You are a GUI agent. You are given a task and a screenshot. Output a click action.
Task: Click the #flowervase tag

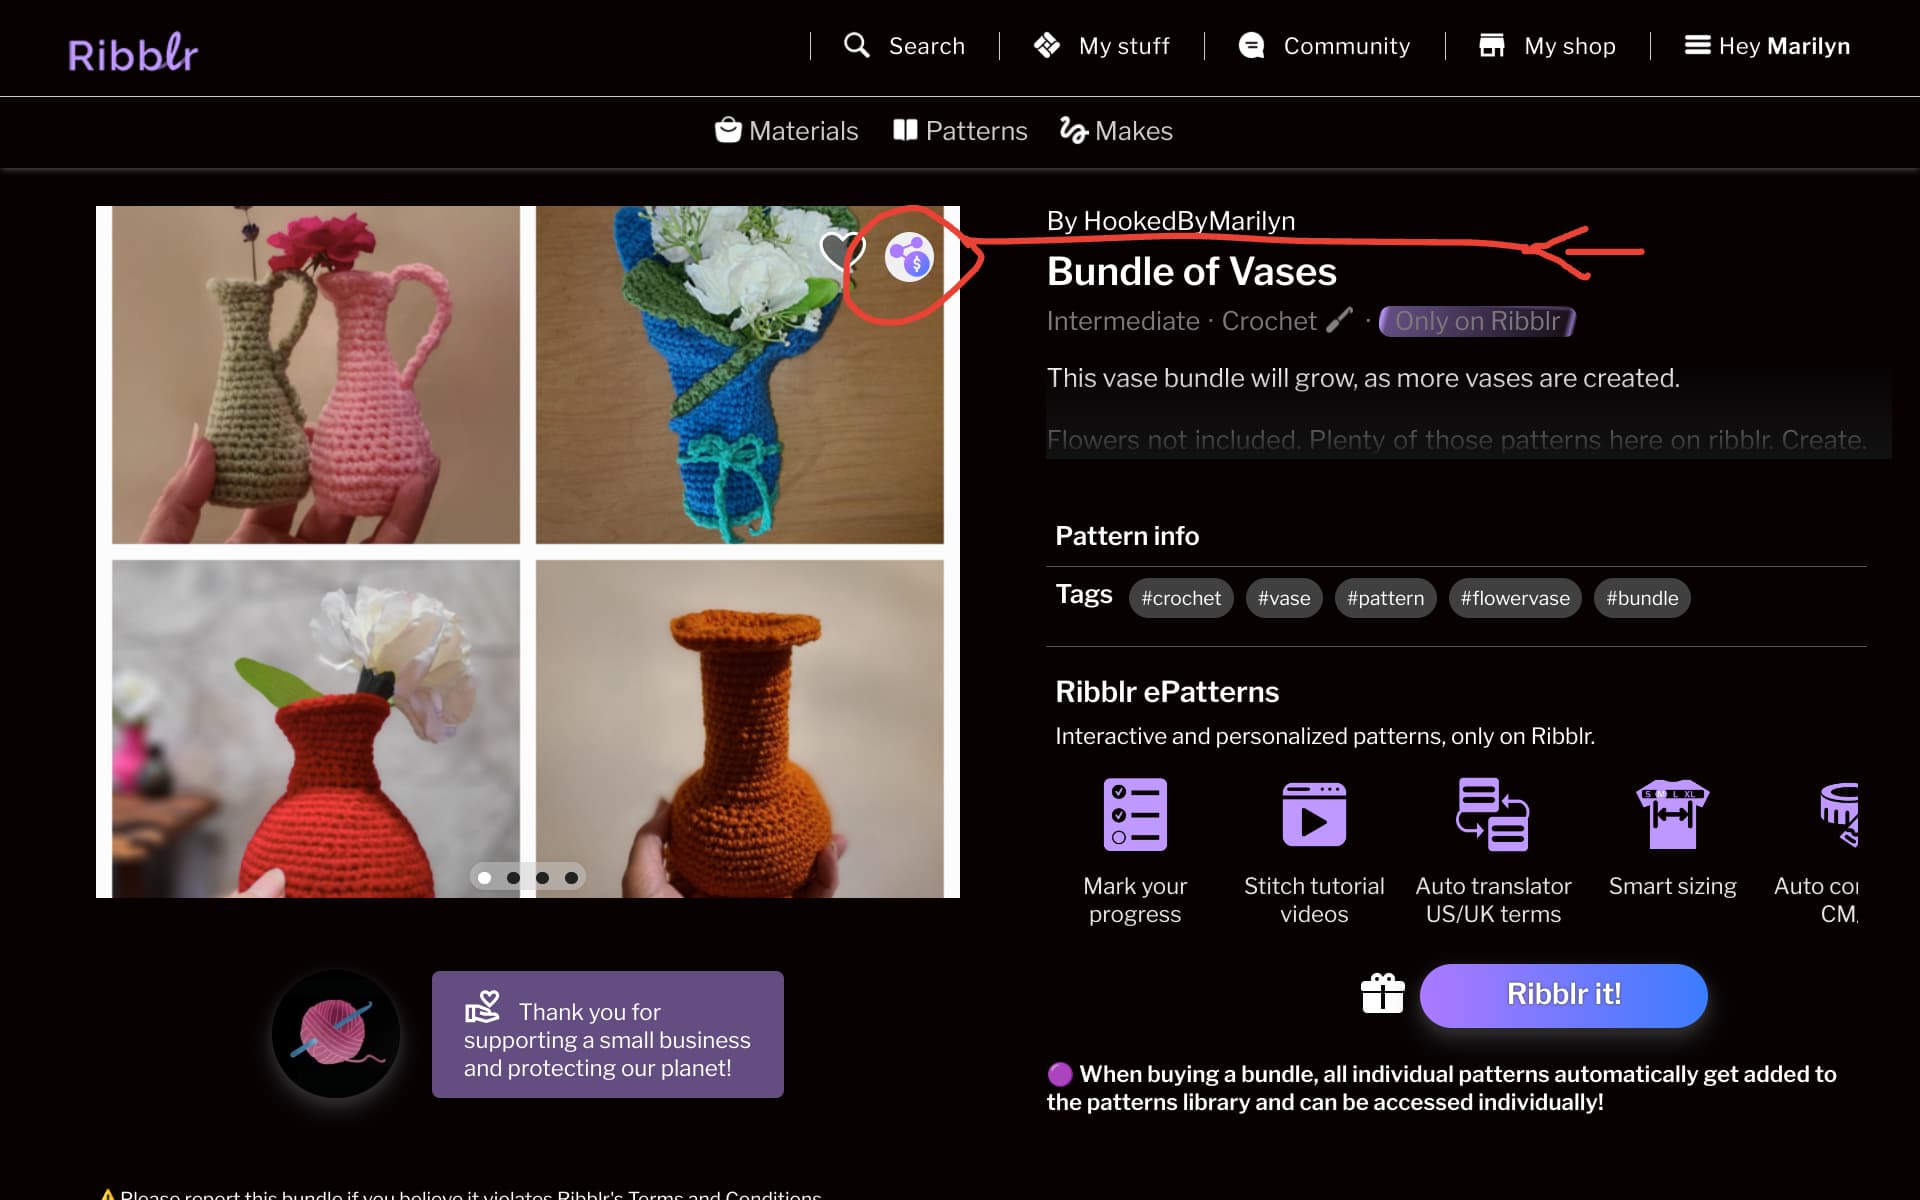[1515, 598]
